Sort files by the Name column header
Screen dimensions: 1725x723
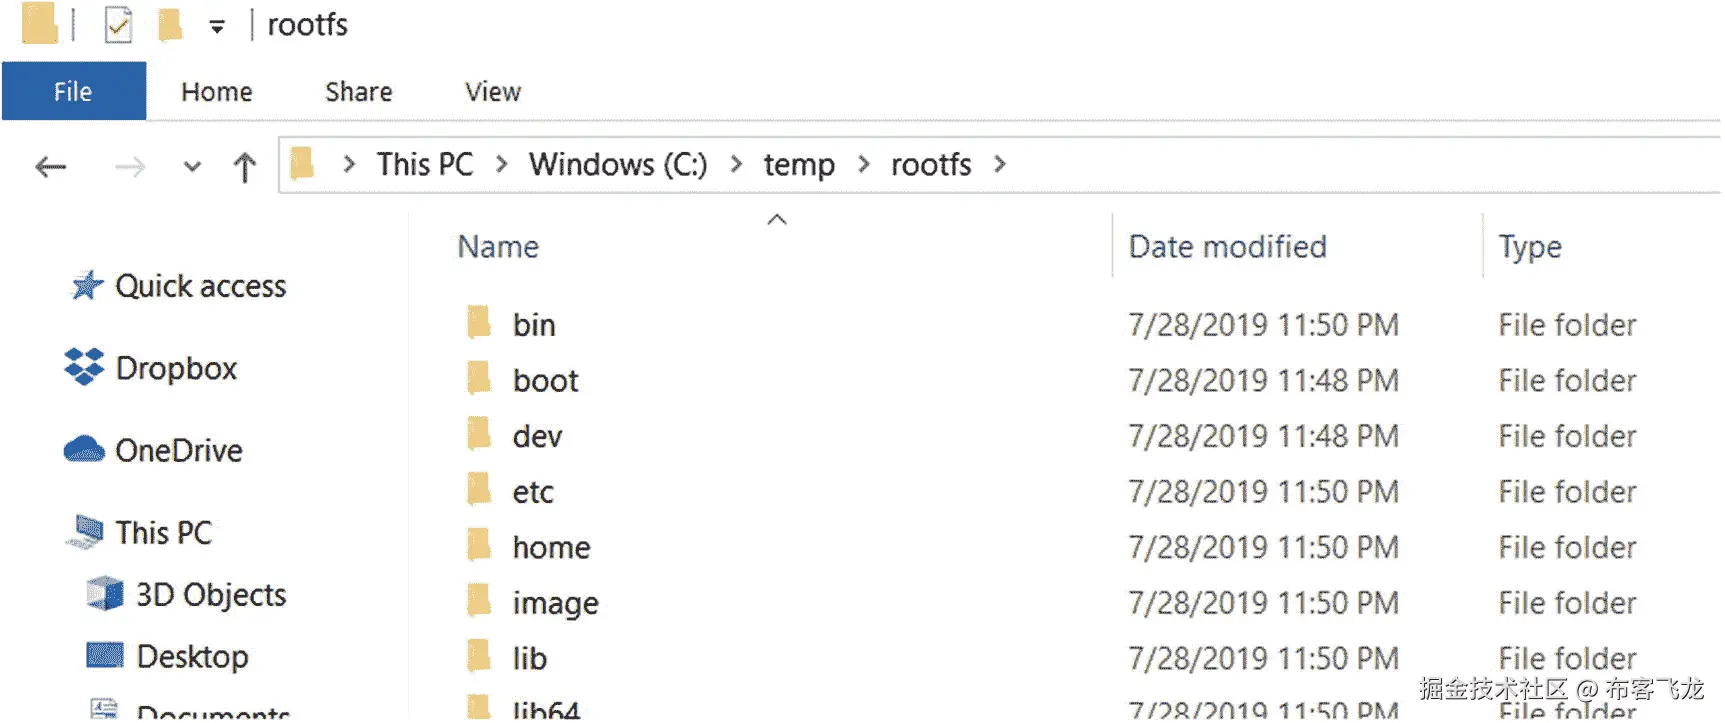(498, 247)
